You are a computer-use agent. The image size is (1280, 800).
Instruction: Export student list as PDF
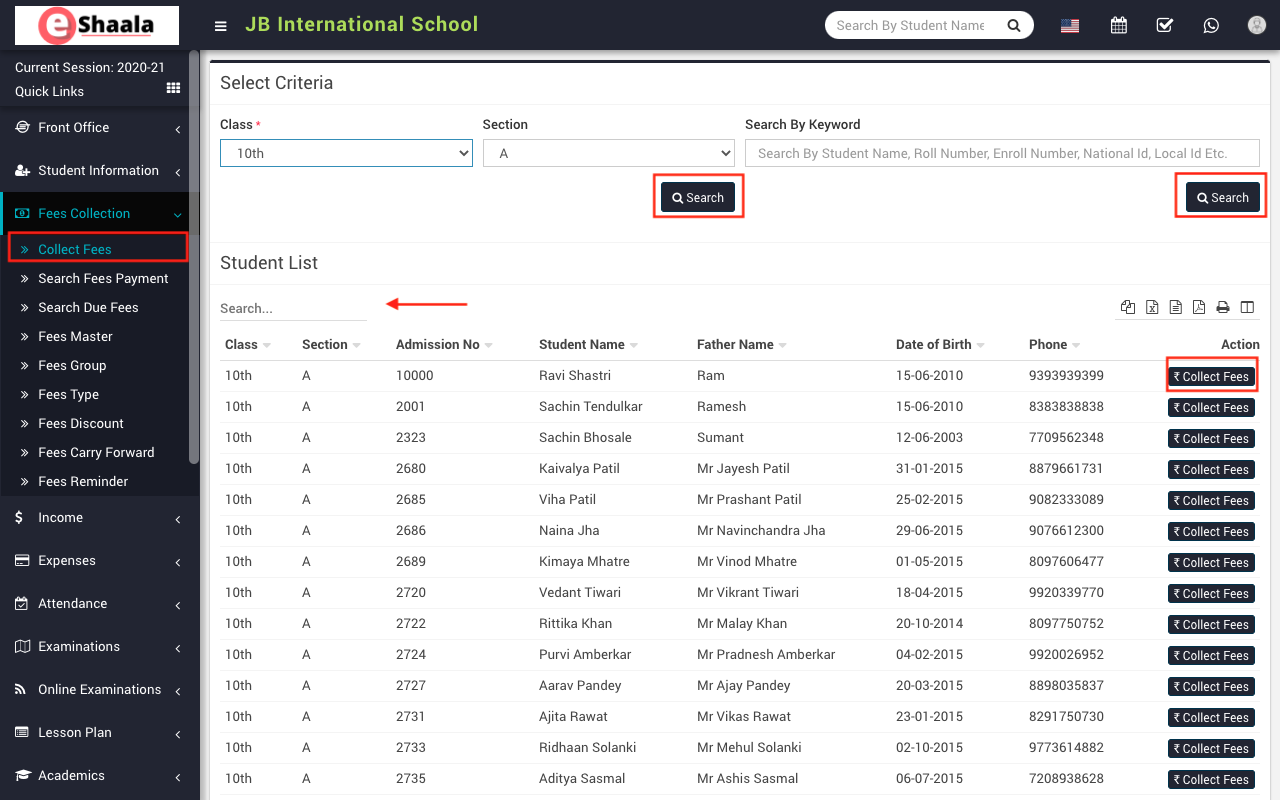coord(1199,308)
